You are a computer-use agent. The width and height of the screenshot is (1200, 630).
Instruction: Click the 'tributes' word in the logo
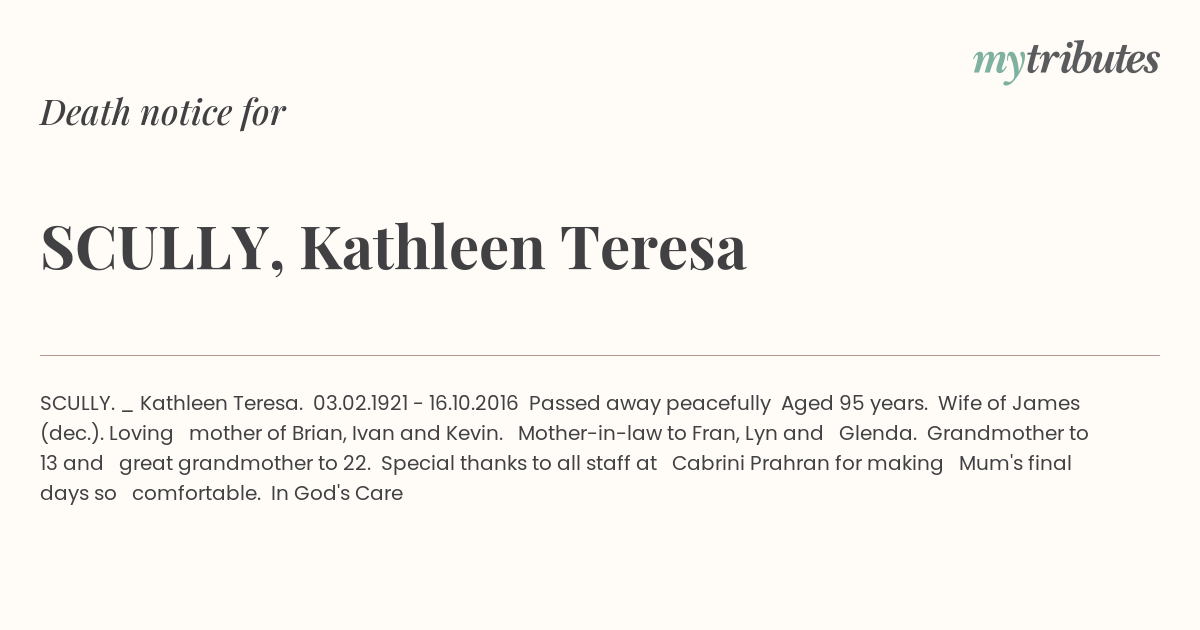pos(1092,59)
